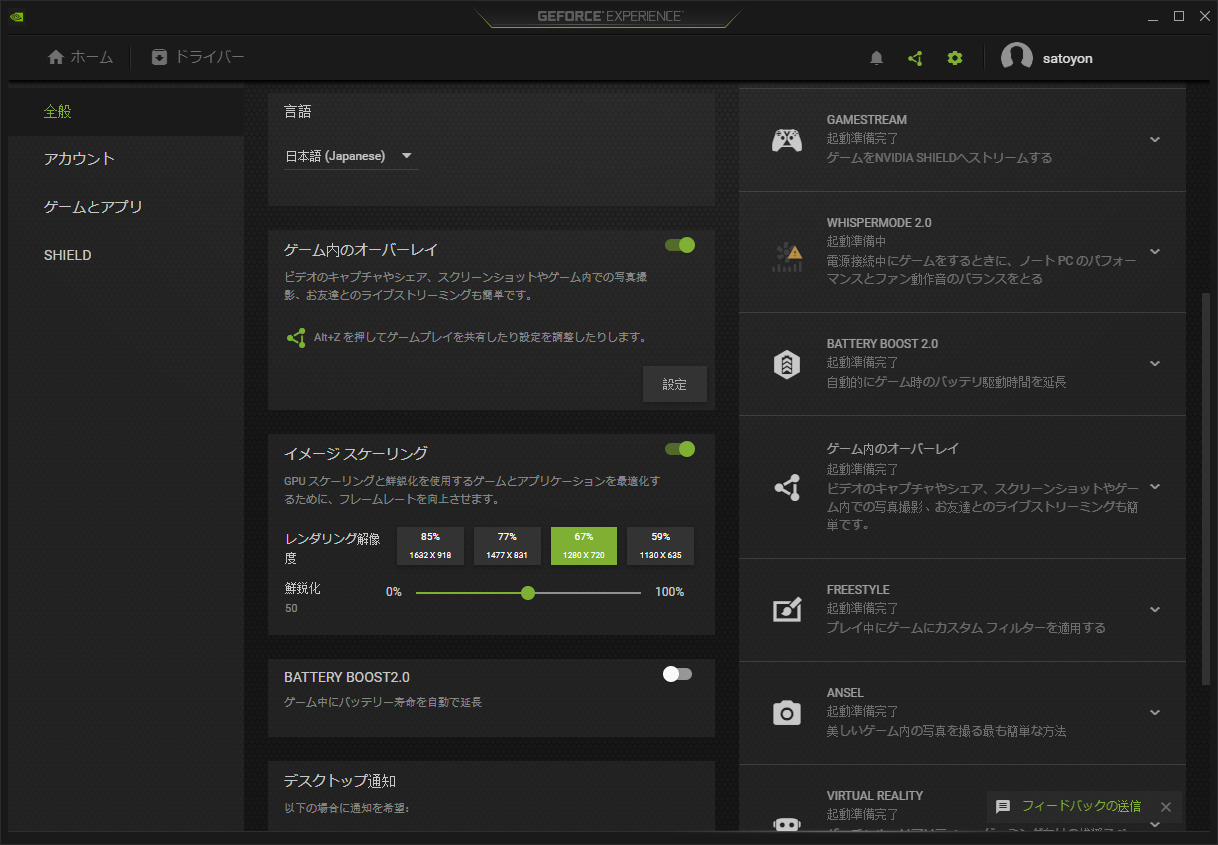Click the Ansel camera icon
The image size is (1218, 845).
[x=787, y=712]
